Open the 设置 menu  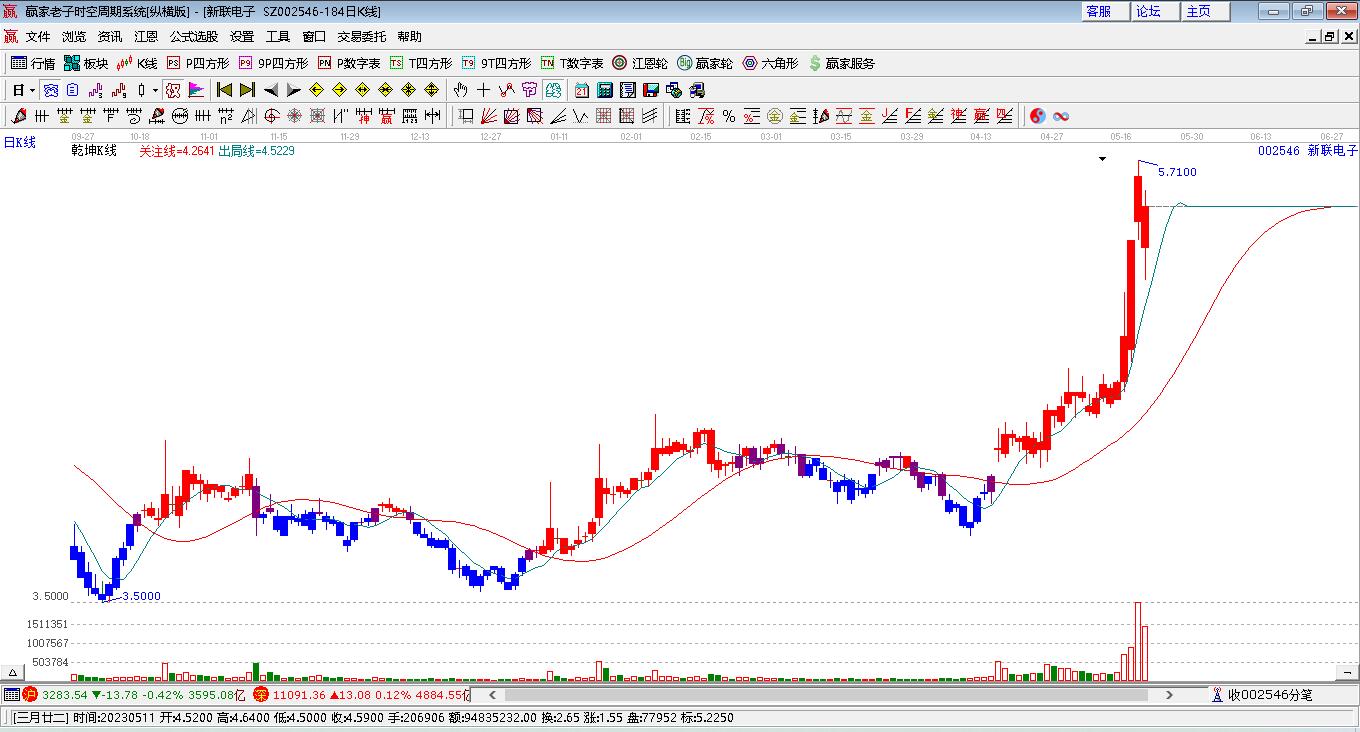(242, 36)
